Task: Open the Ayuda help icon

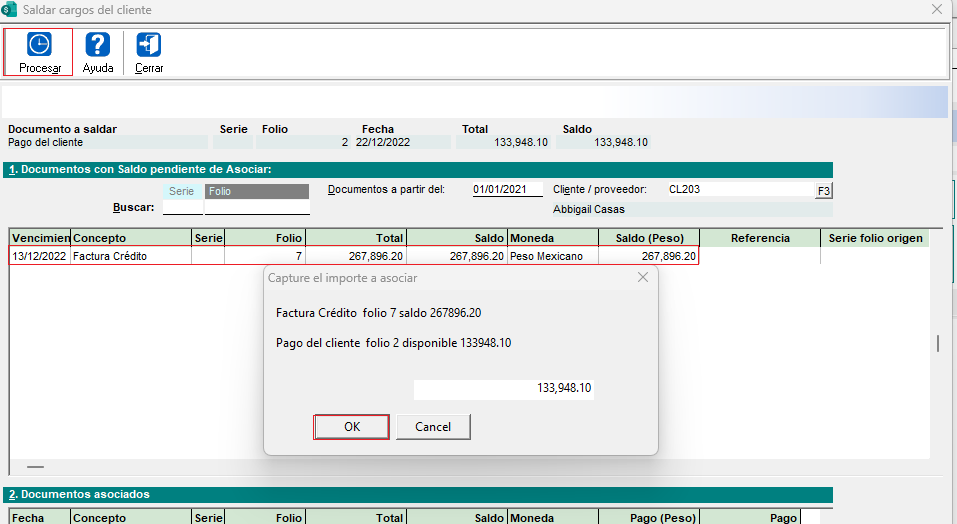Action: (x=97, y=45)
